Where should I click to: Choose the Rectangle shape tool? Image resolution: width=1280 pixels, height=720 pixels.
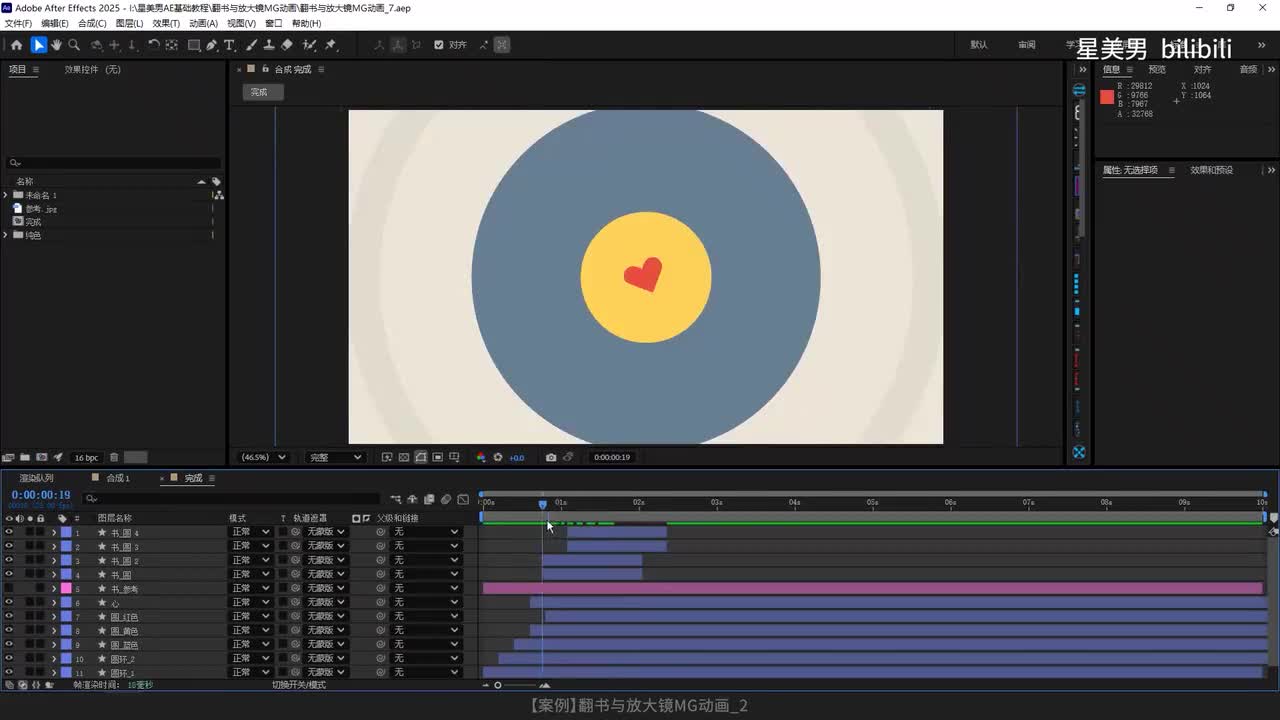(x=194, y=45)
